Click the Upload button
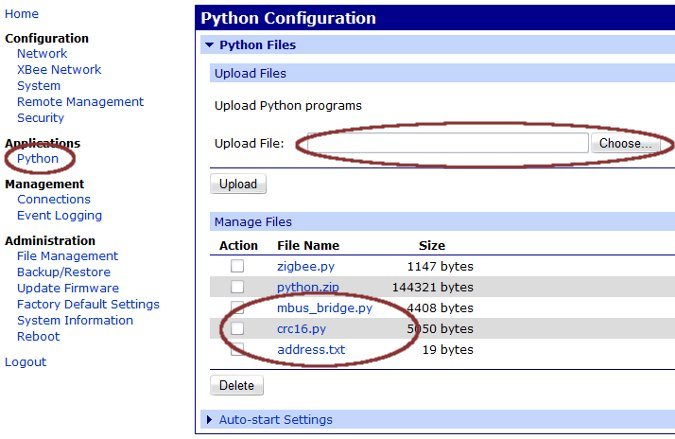This screenshot has width=675, height=439. (238, 184)
